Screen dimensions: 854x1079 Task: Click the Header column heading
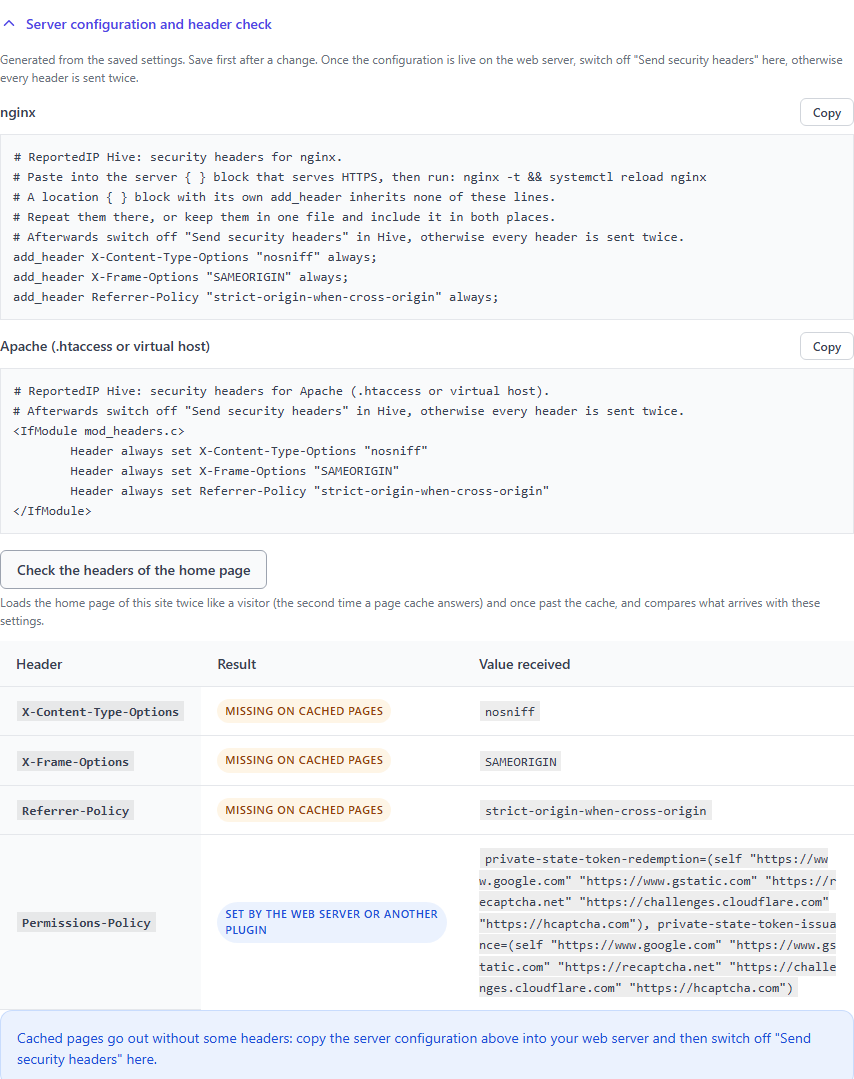point(39,664)
